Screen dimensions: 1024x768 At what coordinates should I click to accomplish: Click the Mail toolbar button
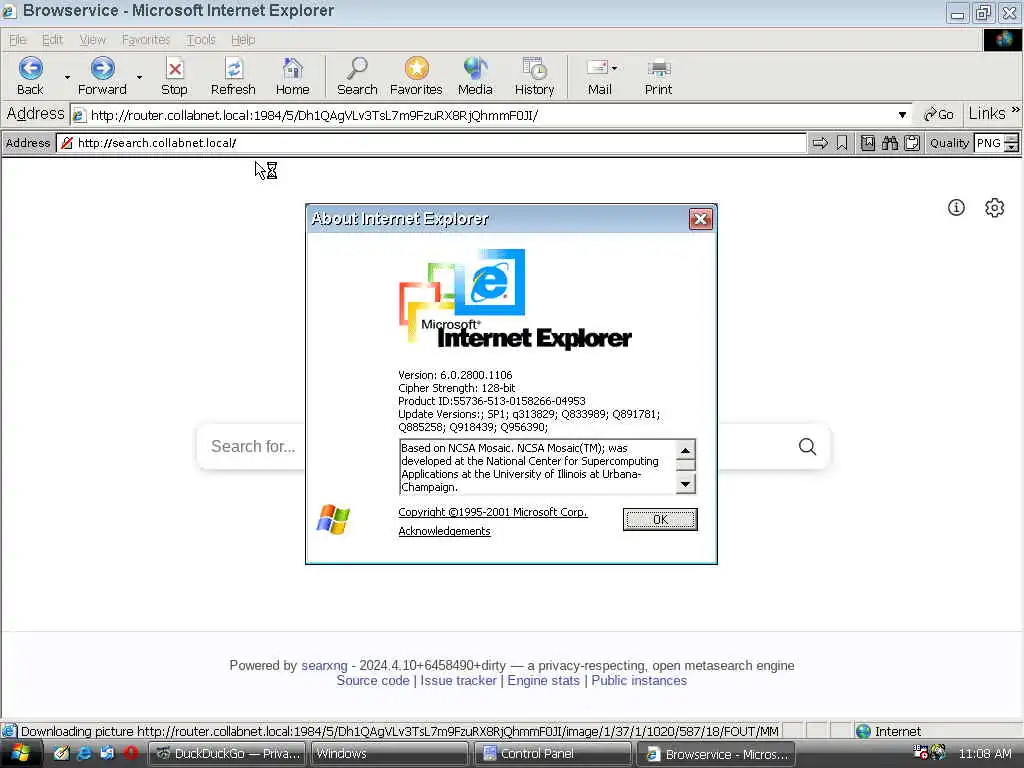600,76
